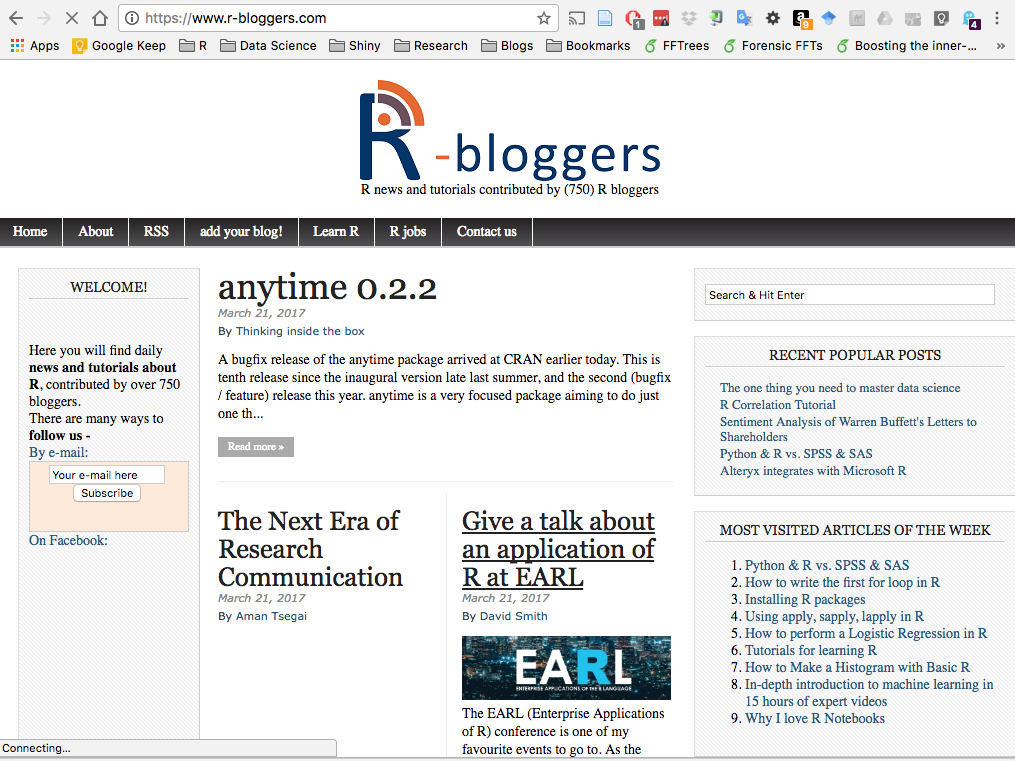The width and height of the screenshot is (1015, 761).
Task: Open the FFTrees bookmark
Action: [x=676, y=45]
